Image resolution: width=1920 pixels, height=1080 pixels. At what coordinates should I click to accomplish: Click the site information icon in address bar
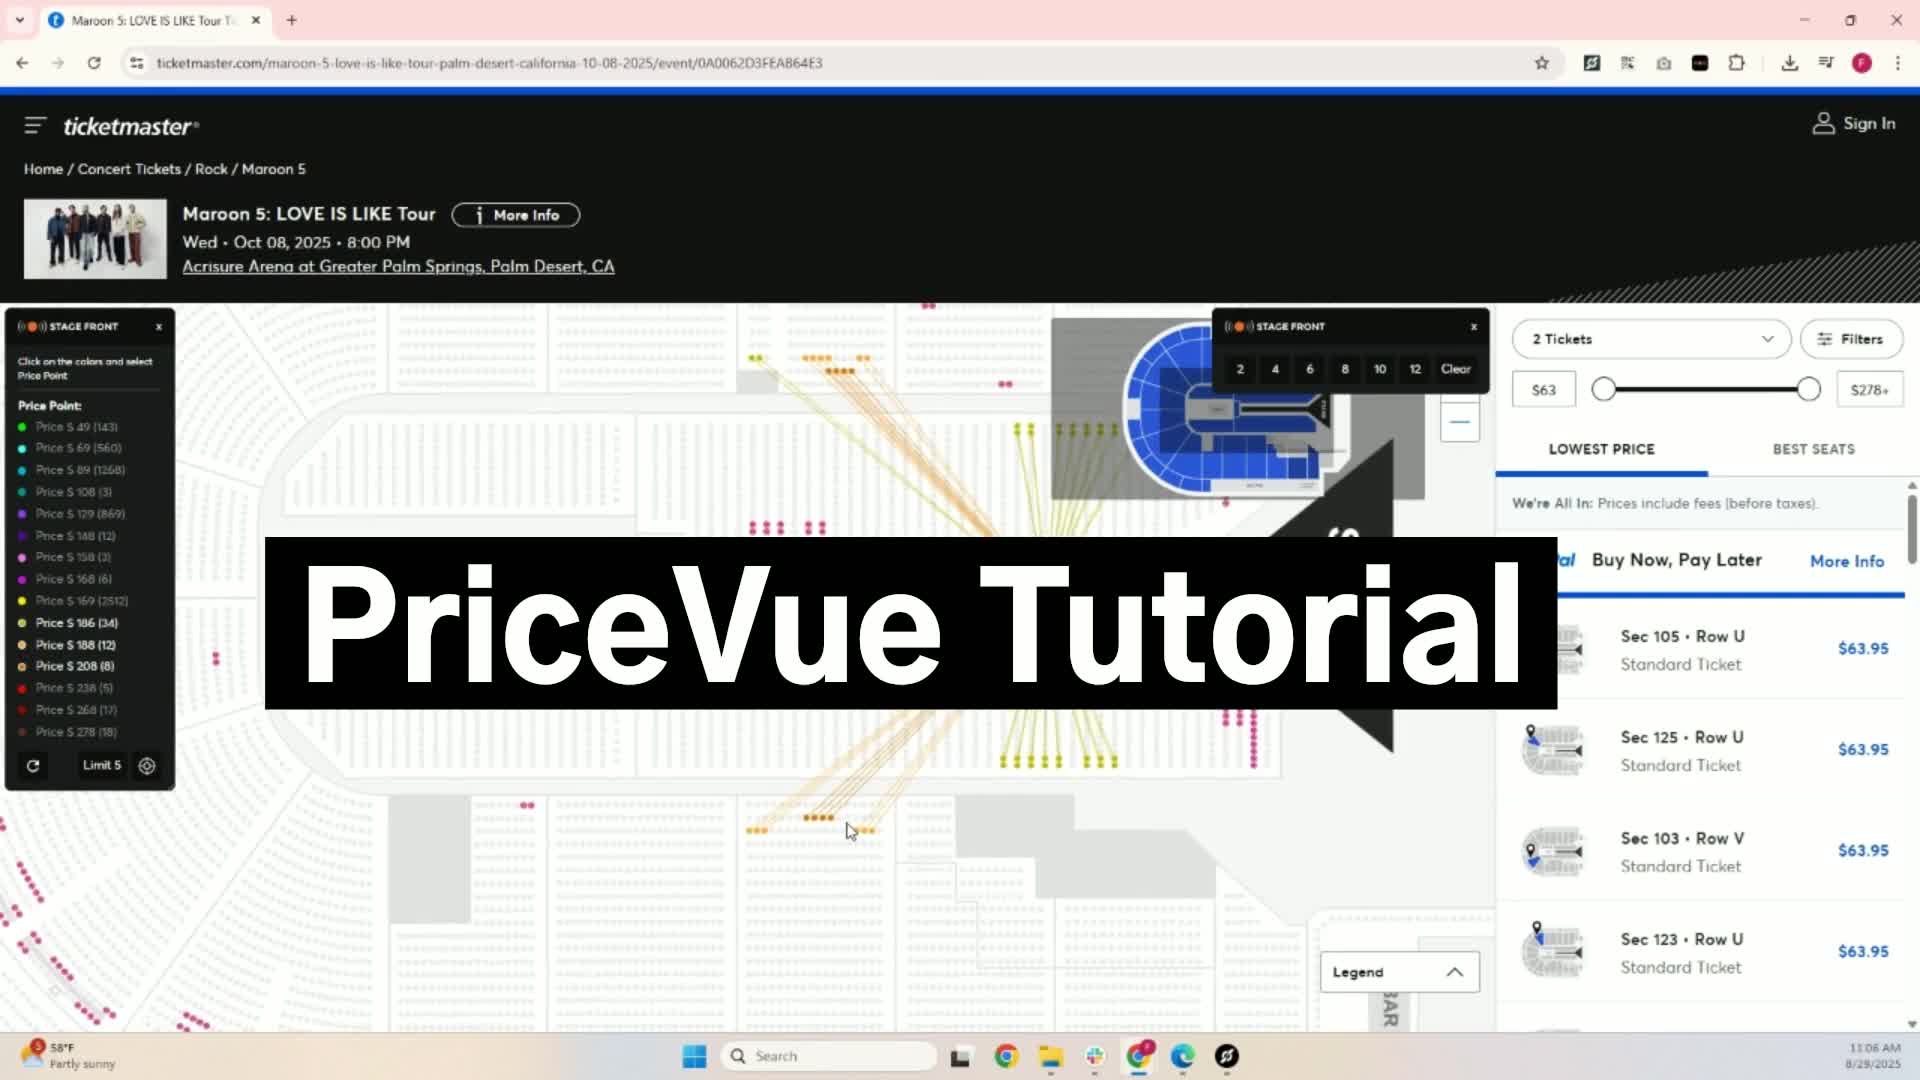pos(137,63)
